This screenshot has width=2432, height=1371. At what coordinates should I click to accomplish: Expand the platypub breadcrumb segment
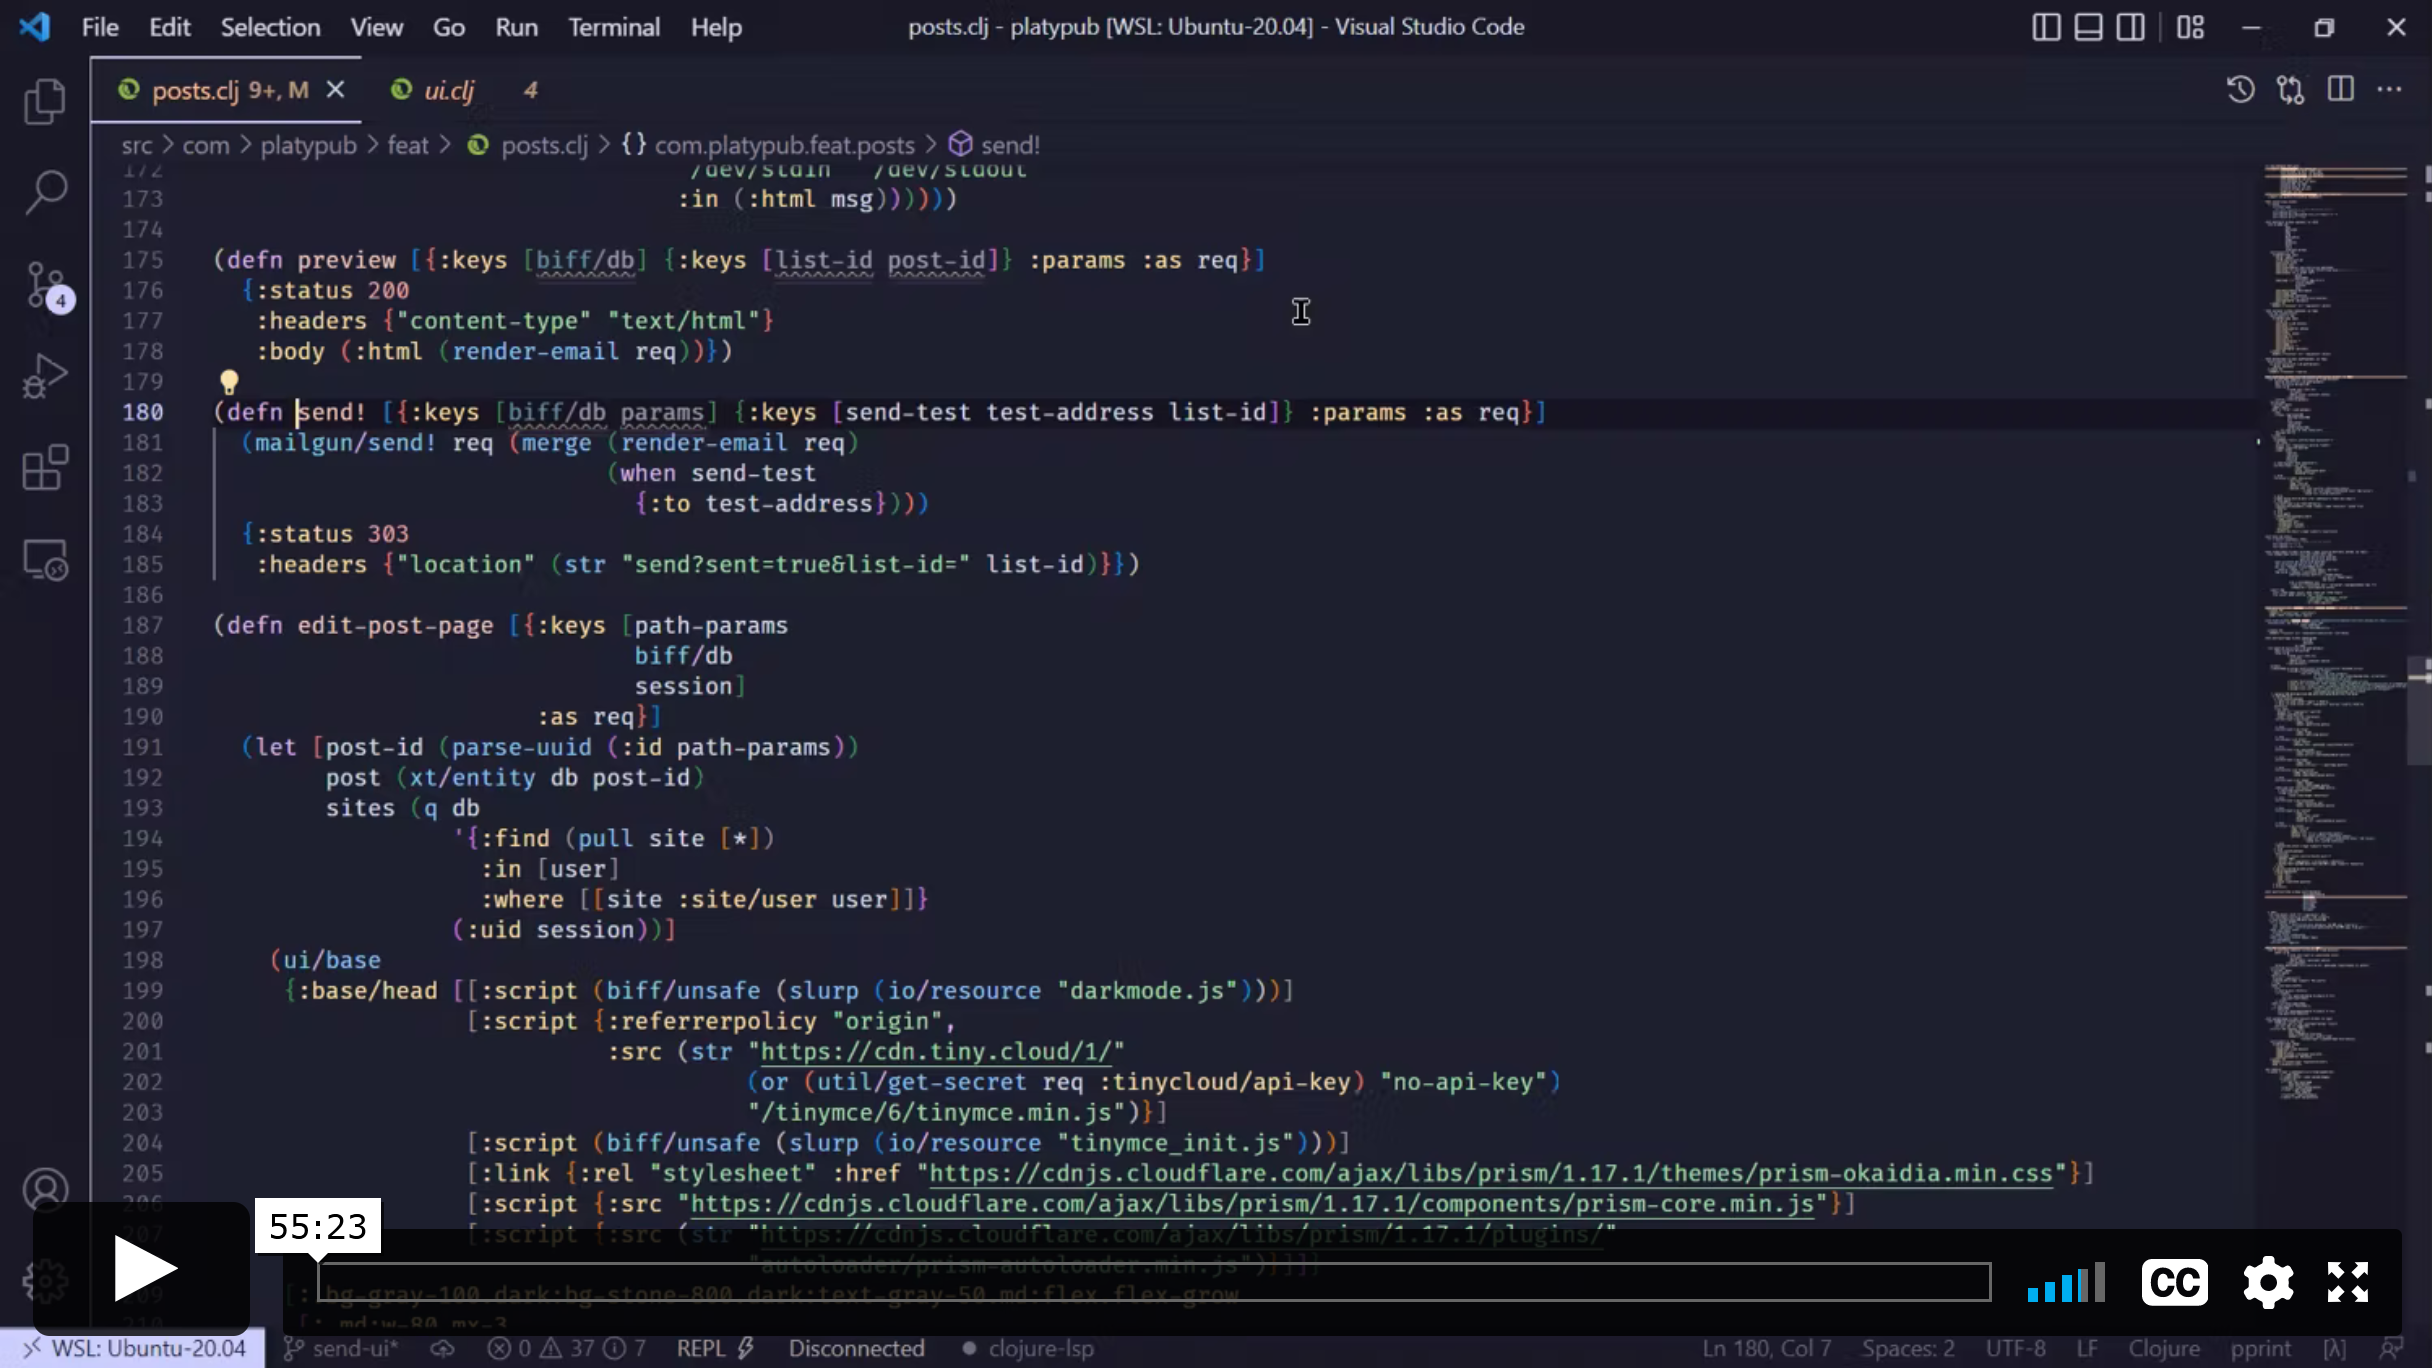[308, 145]
